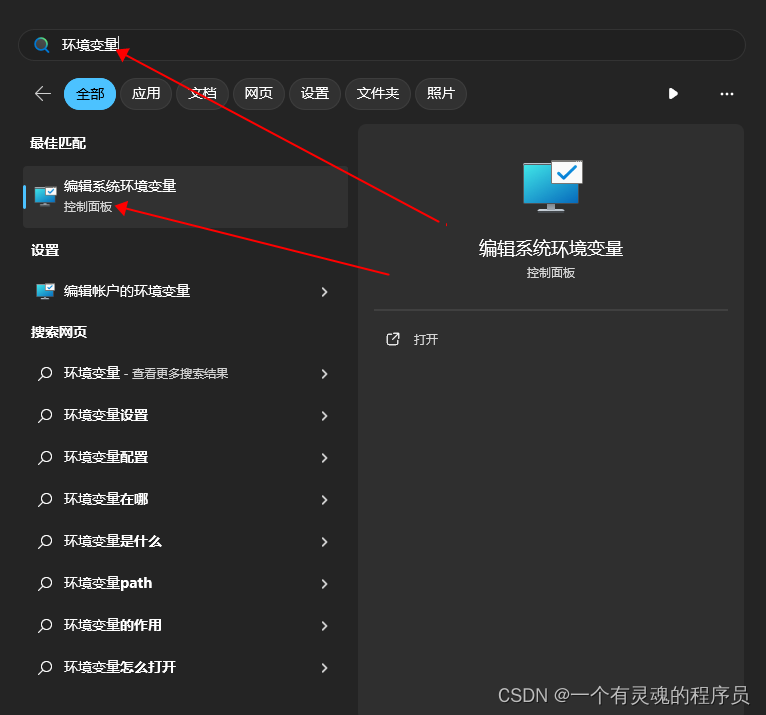Screen dimensions: 766x715
Task: Open the three-dot more options menu
Action: (x=727, y=94)
